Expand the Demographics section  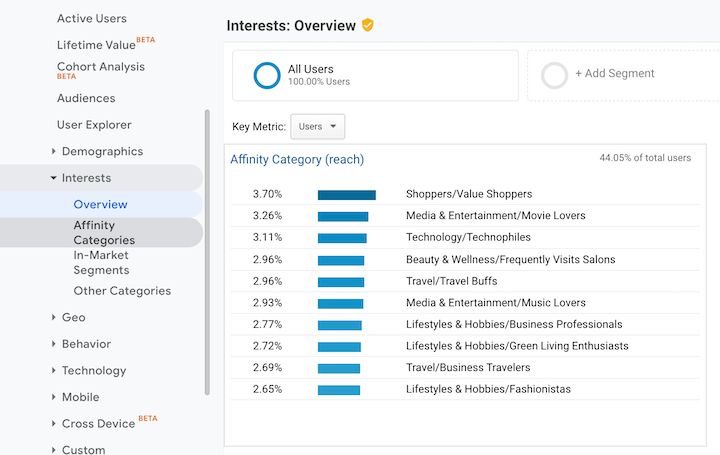tap(101, 152)
